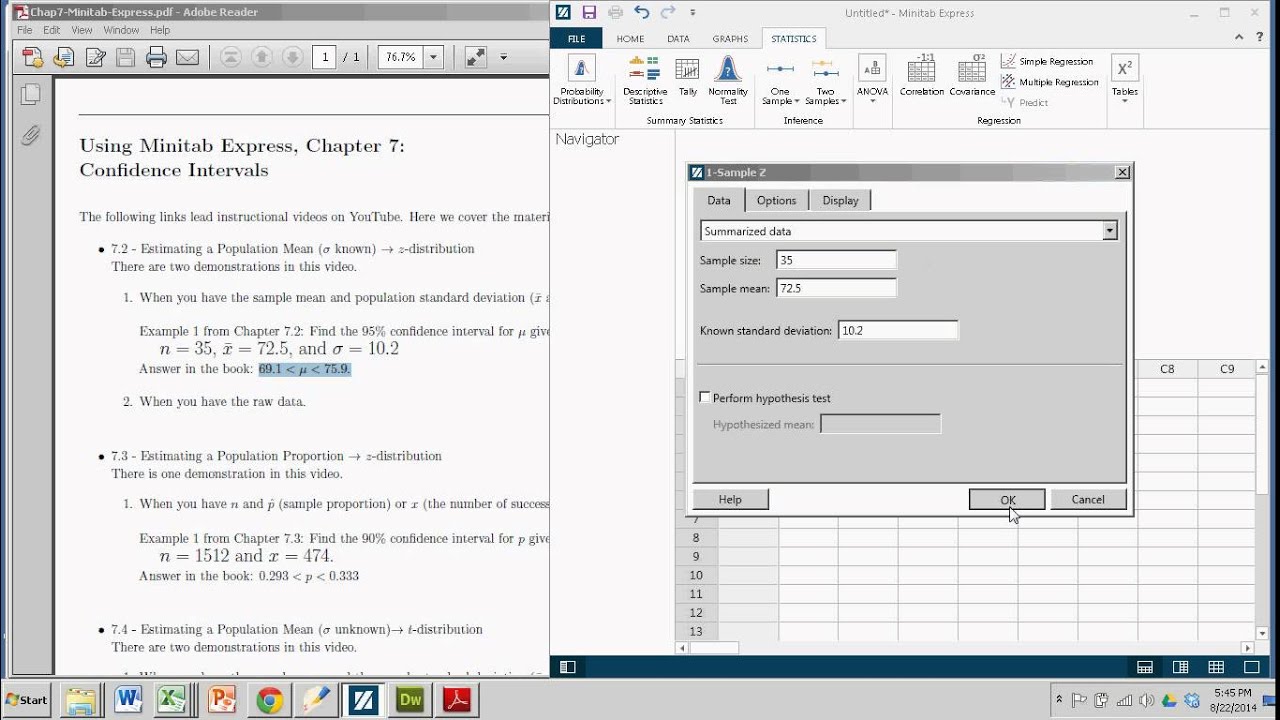Click the taskbar clock showing 5:45 PM
Image resolution: width=1280 pixels, height=720 pixels.
coord(1233,692)
